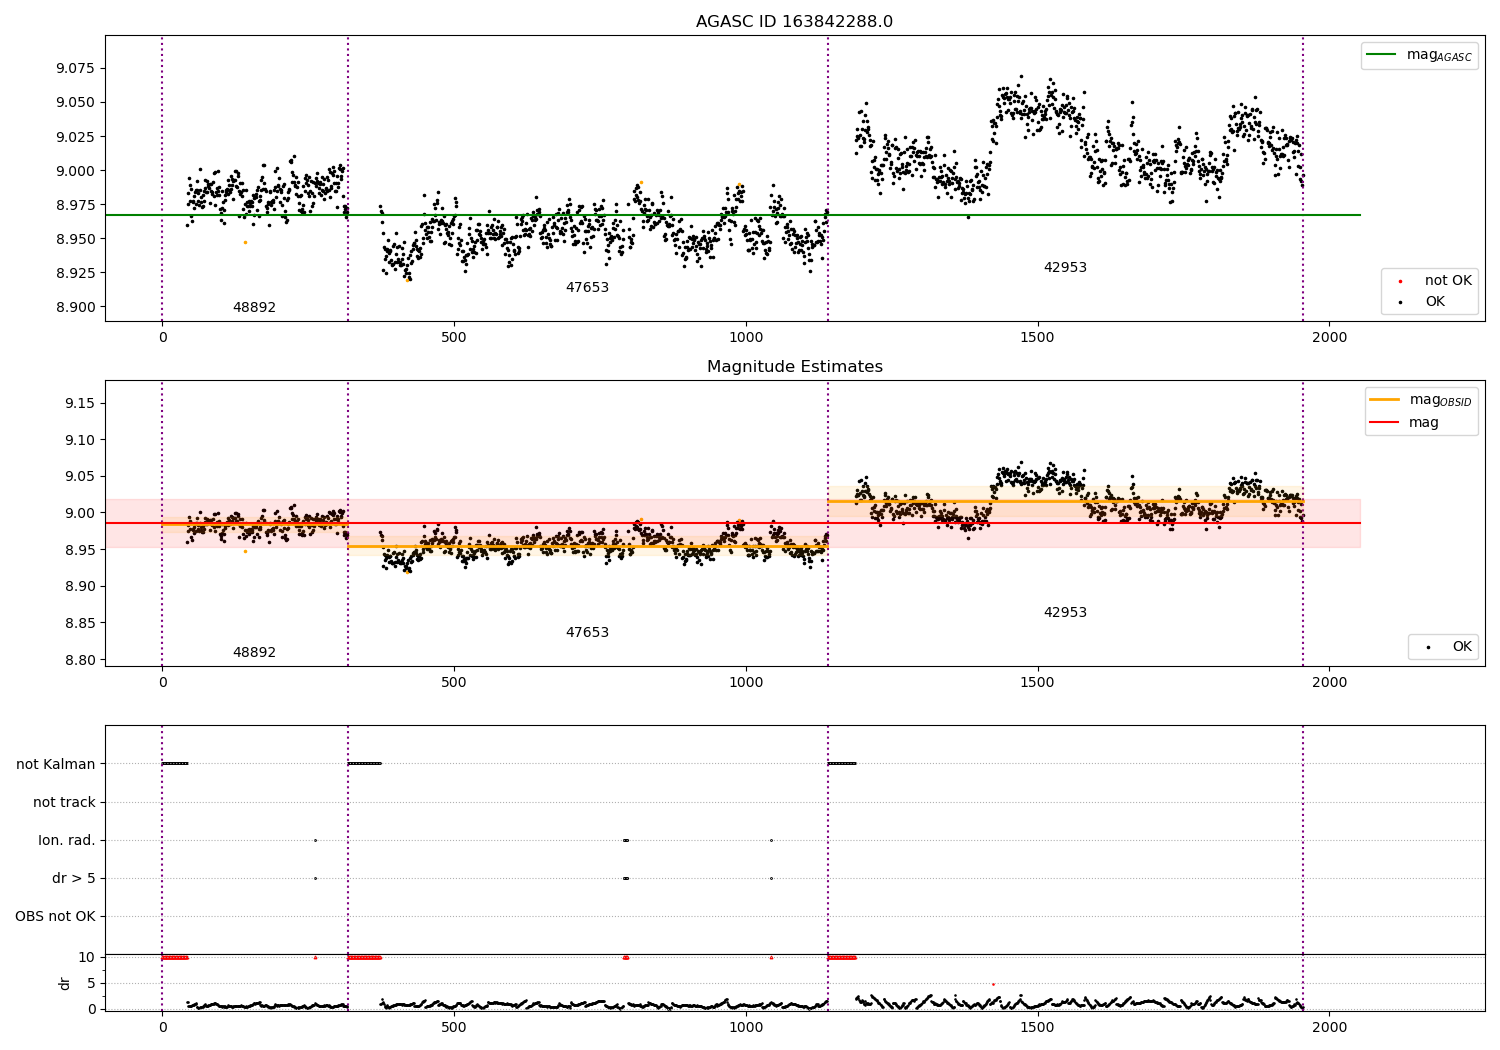Click the 'not Kalman' row label

(x=56, y=765)
